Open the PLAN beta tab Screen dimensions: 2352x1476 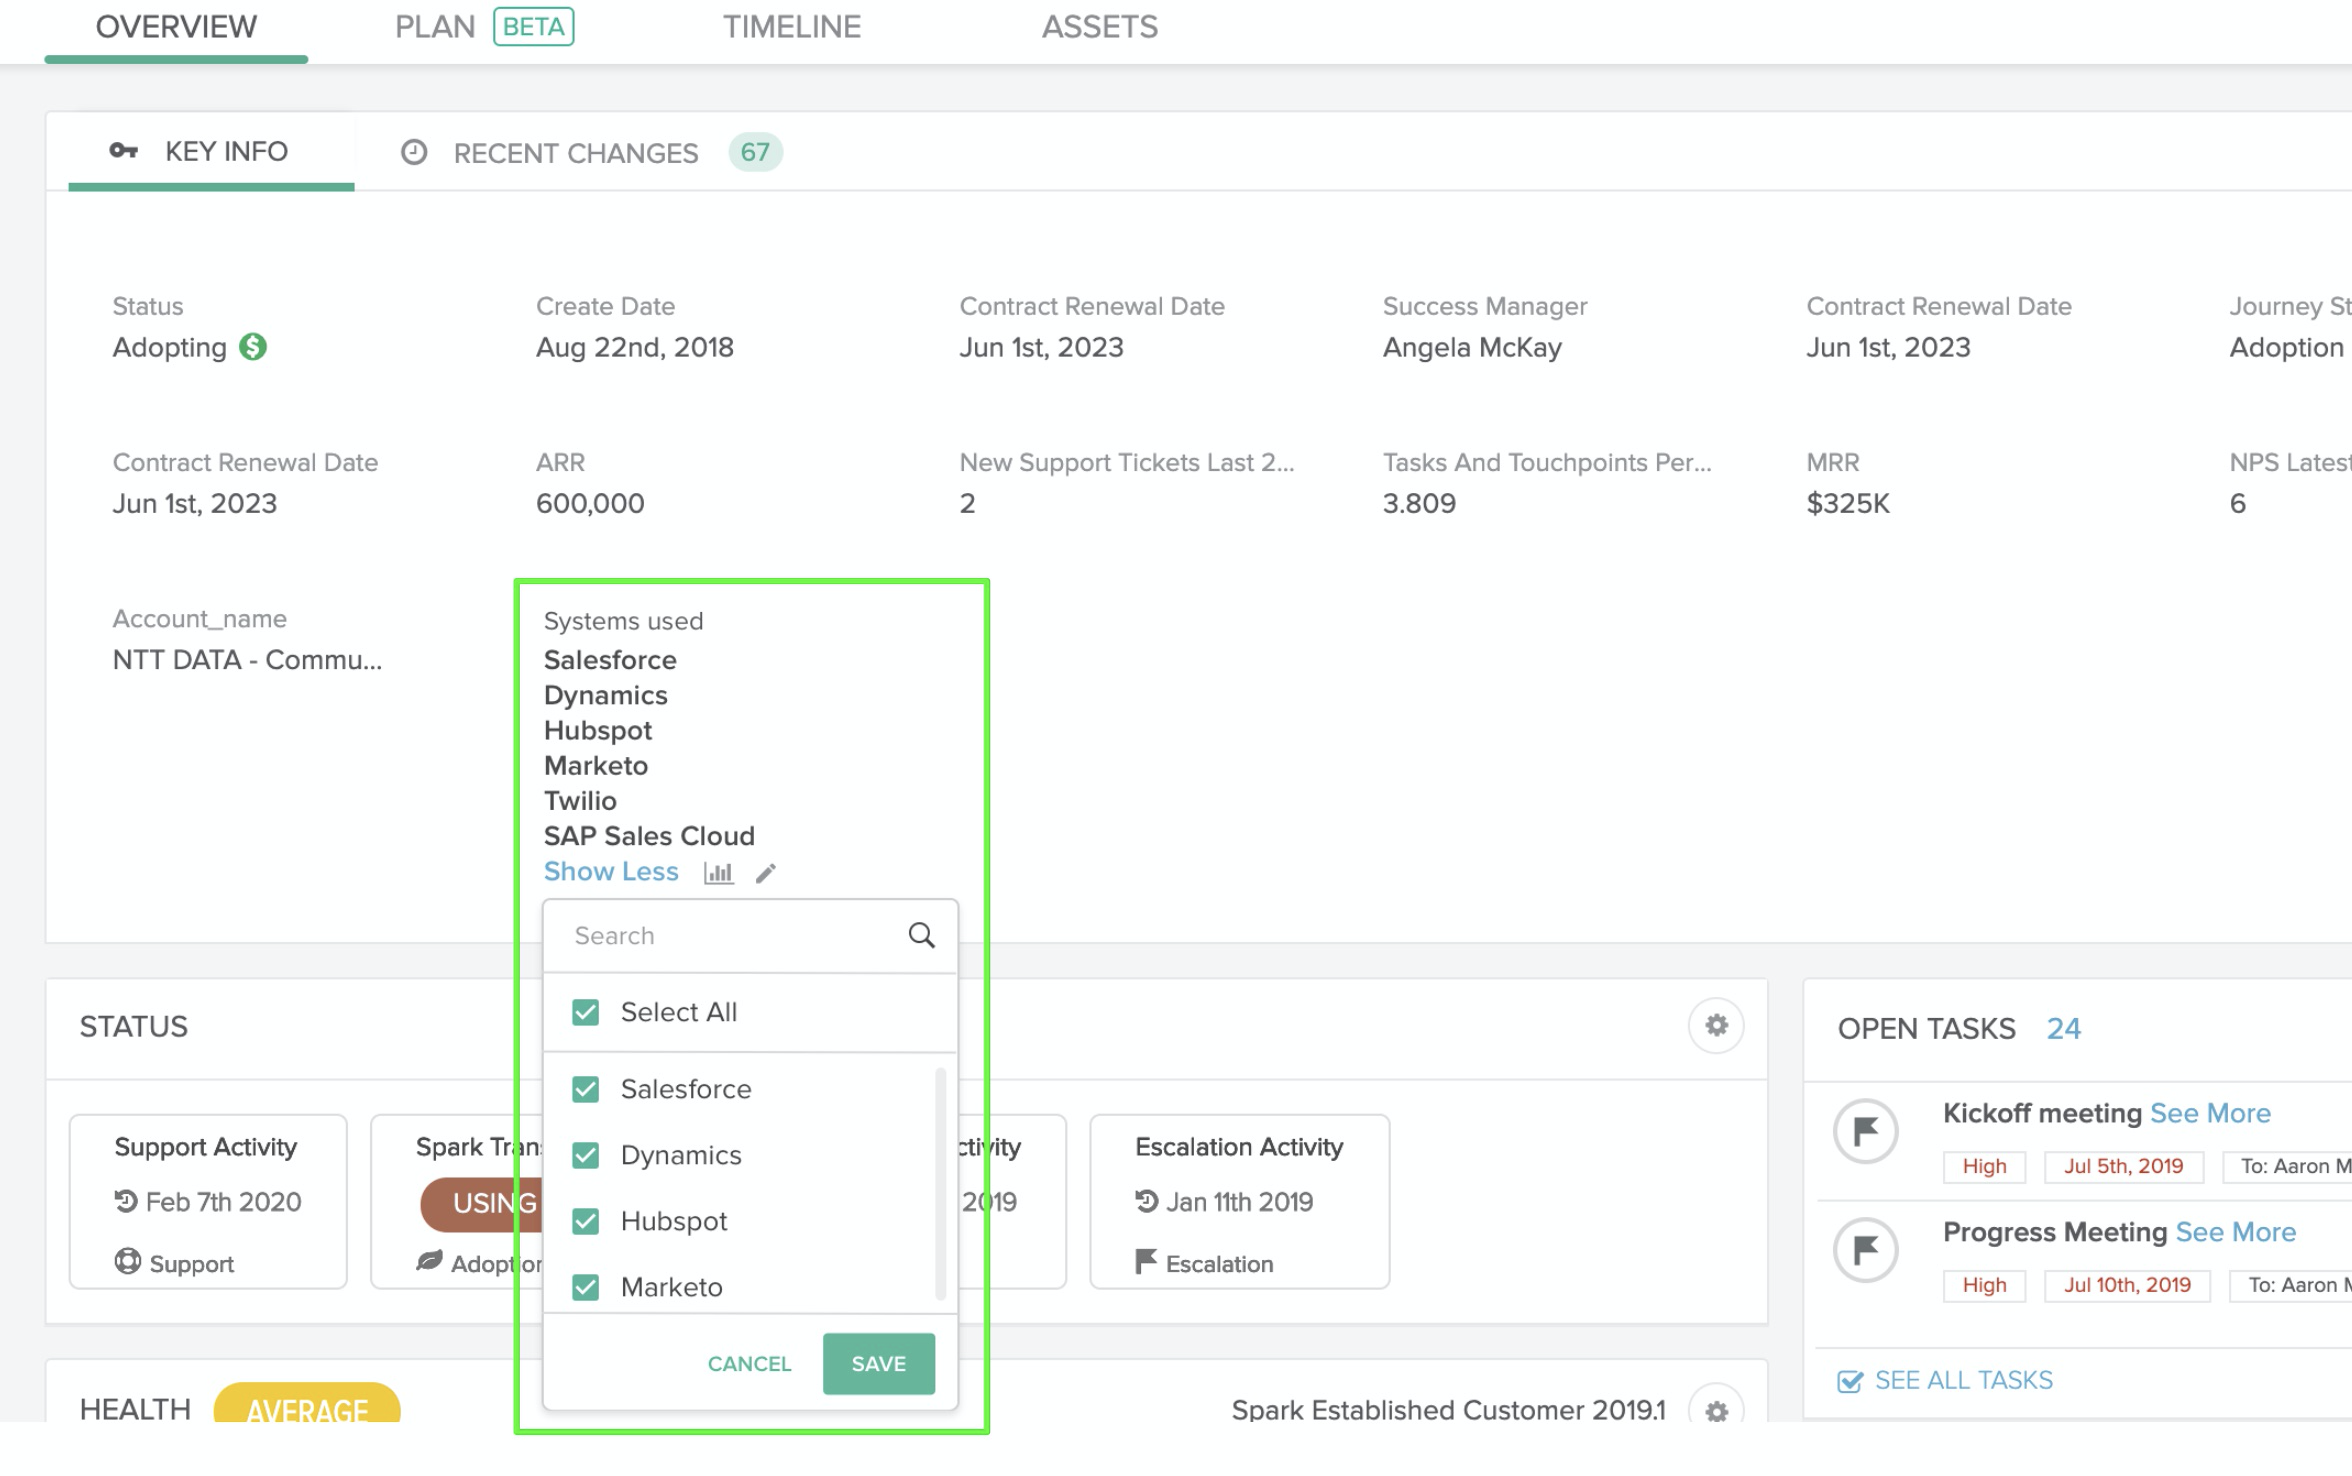[x=484, y=27]
